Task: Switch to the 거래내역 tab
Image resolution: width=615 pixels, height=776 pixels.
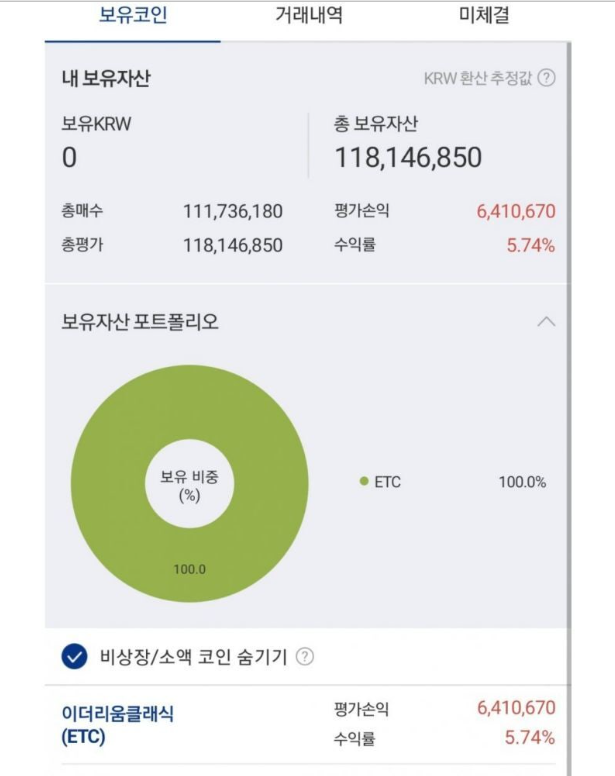Action: click(x=309, y=15)
